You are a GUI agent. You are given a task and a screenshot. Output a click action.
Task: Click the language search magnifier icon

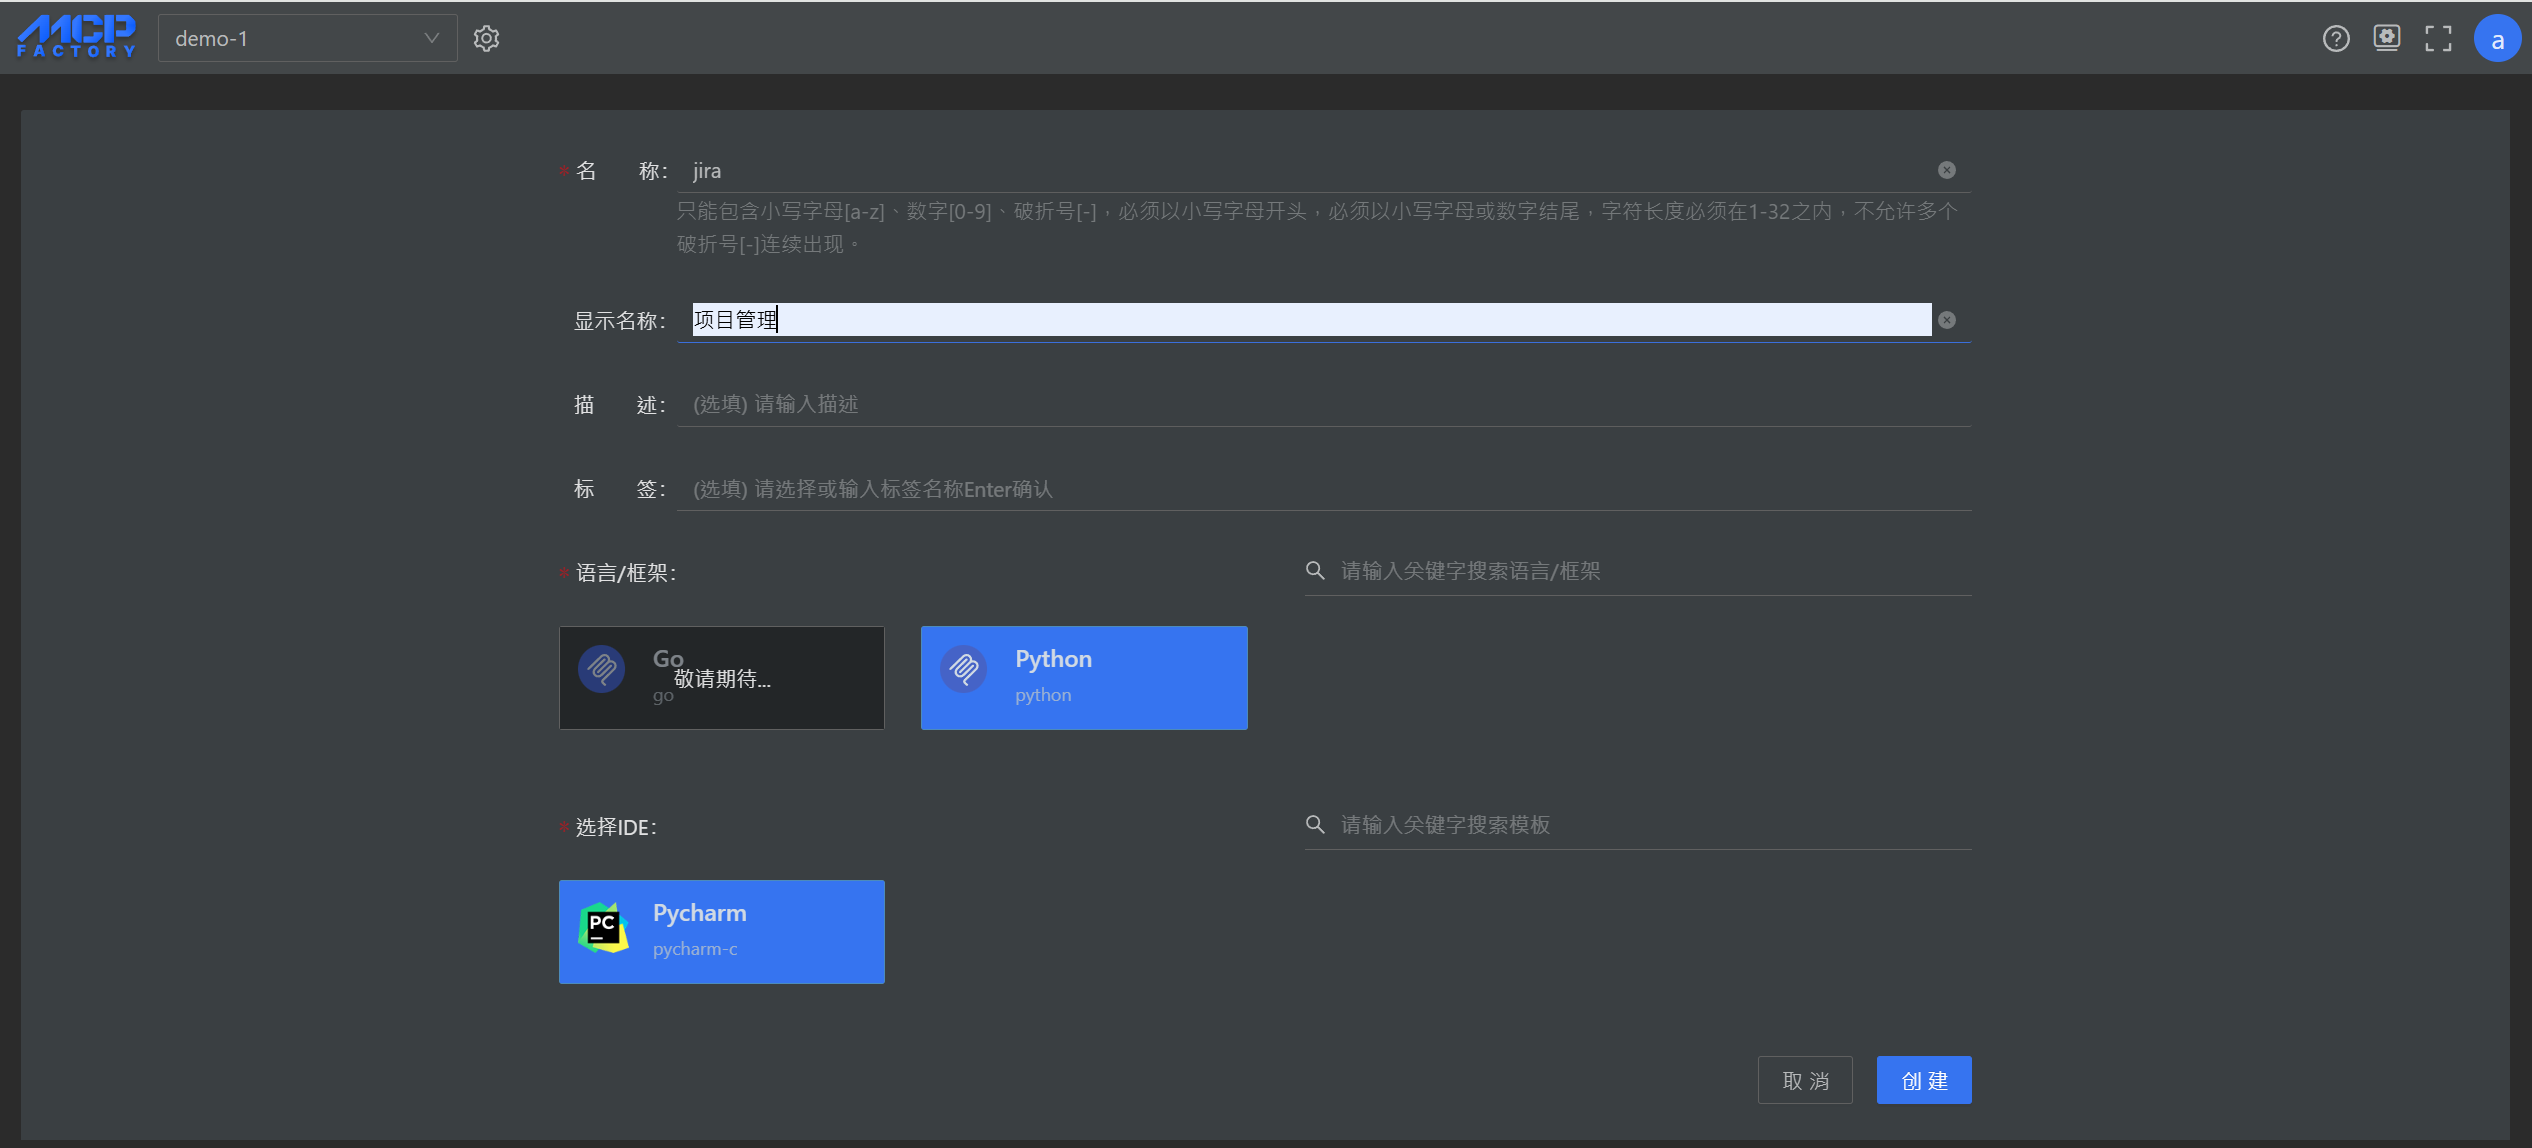tap(1315, 571)
